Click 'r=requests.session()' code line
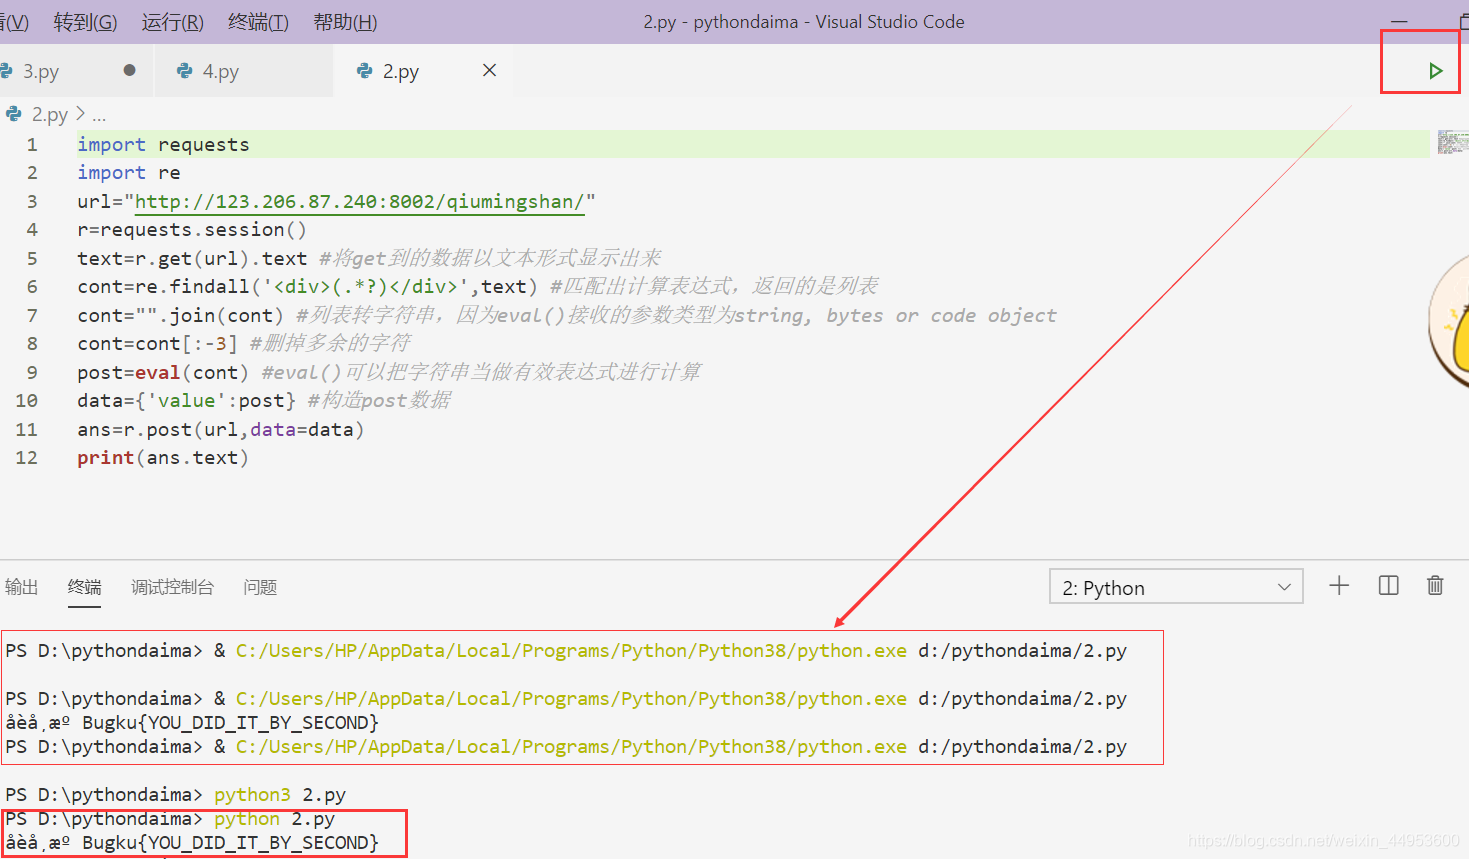Image resolution: width=1469 pixels, height=859 pixels. pos(192,230)
